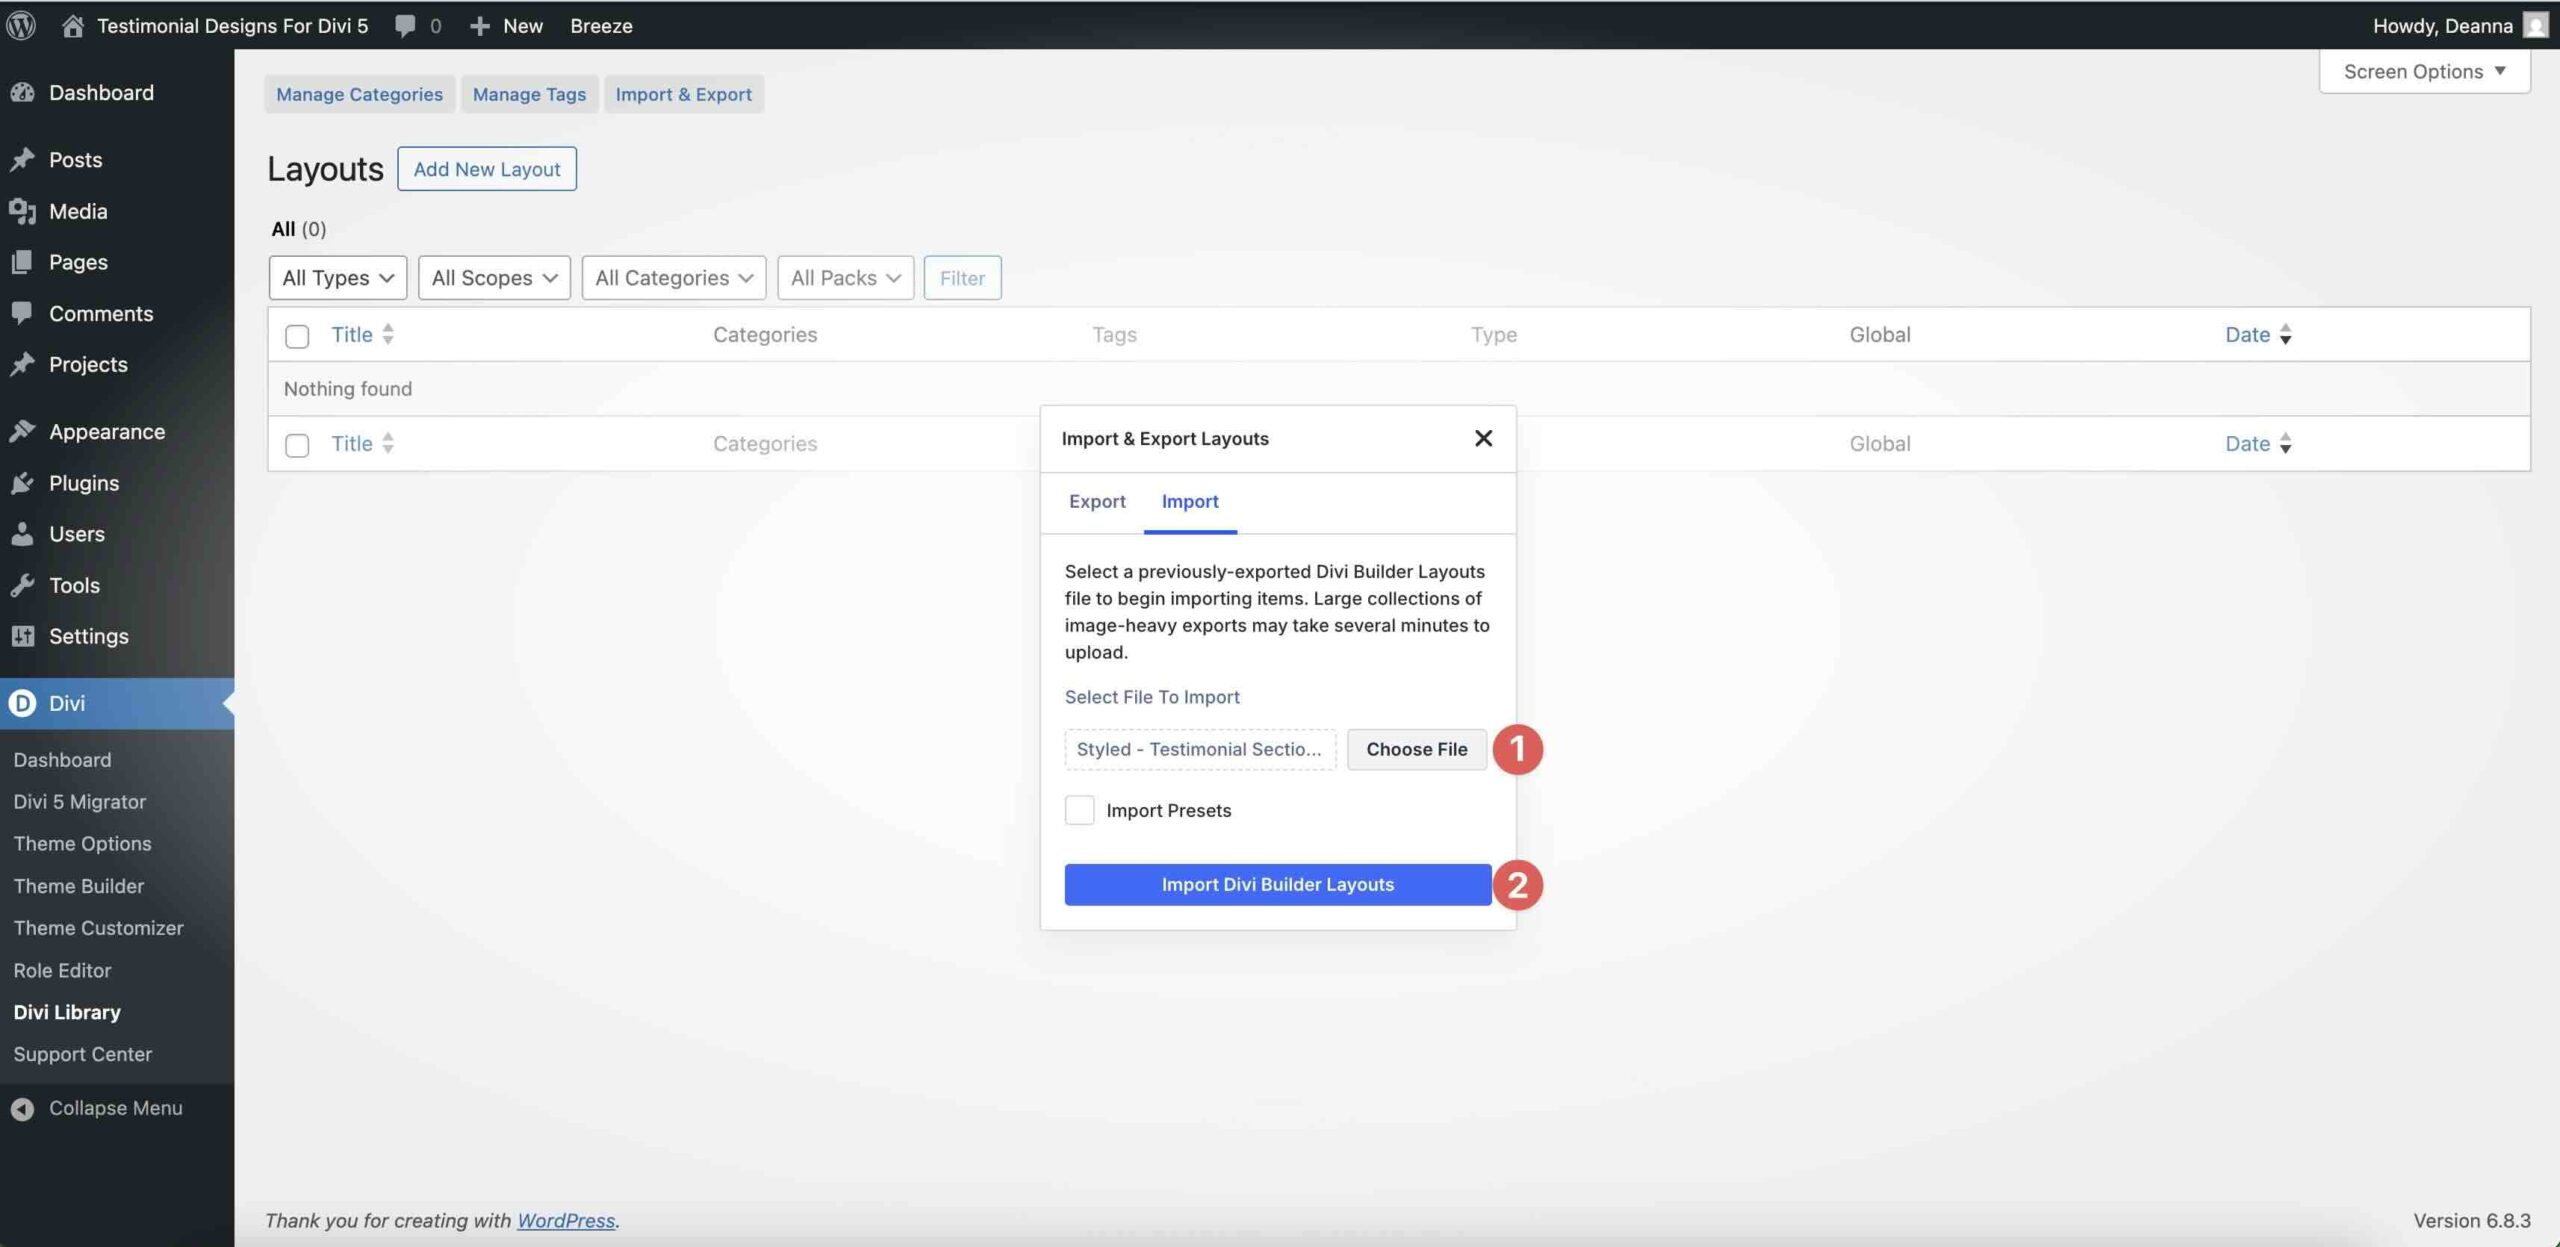
Task: Click Choose File to select a layout file
Action: (1416, 749)
